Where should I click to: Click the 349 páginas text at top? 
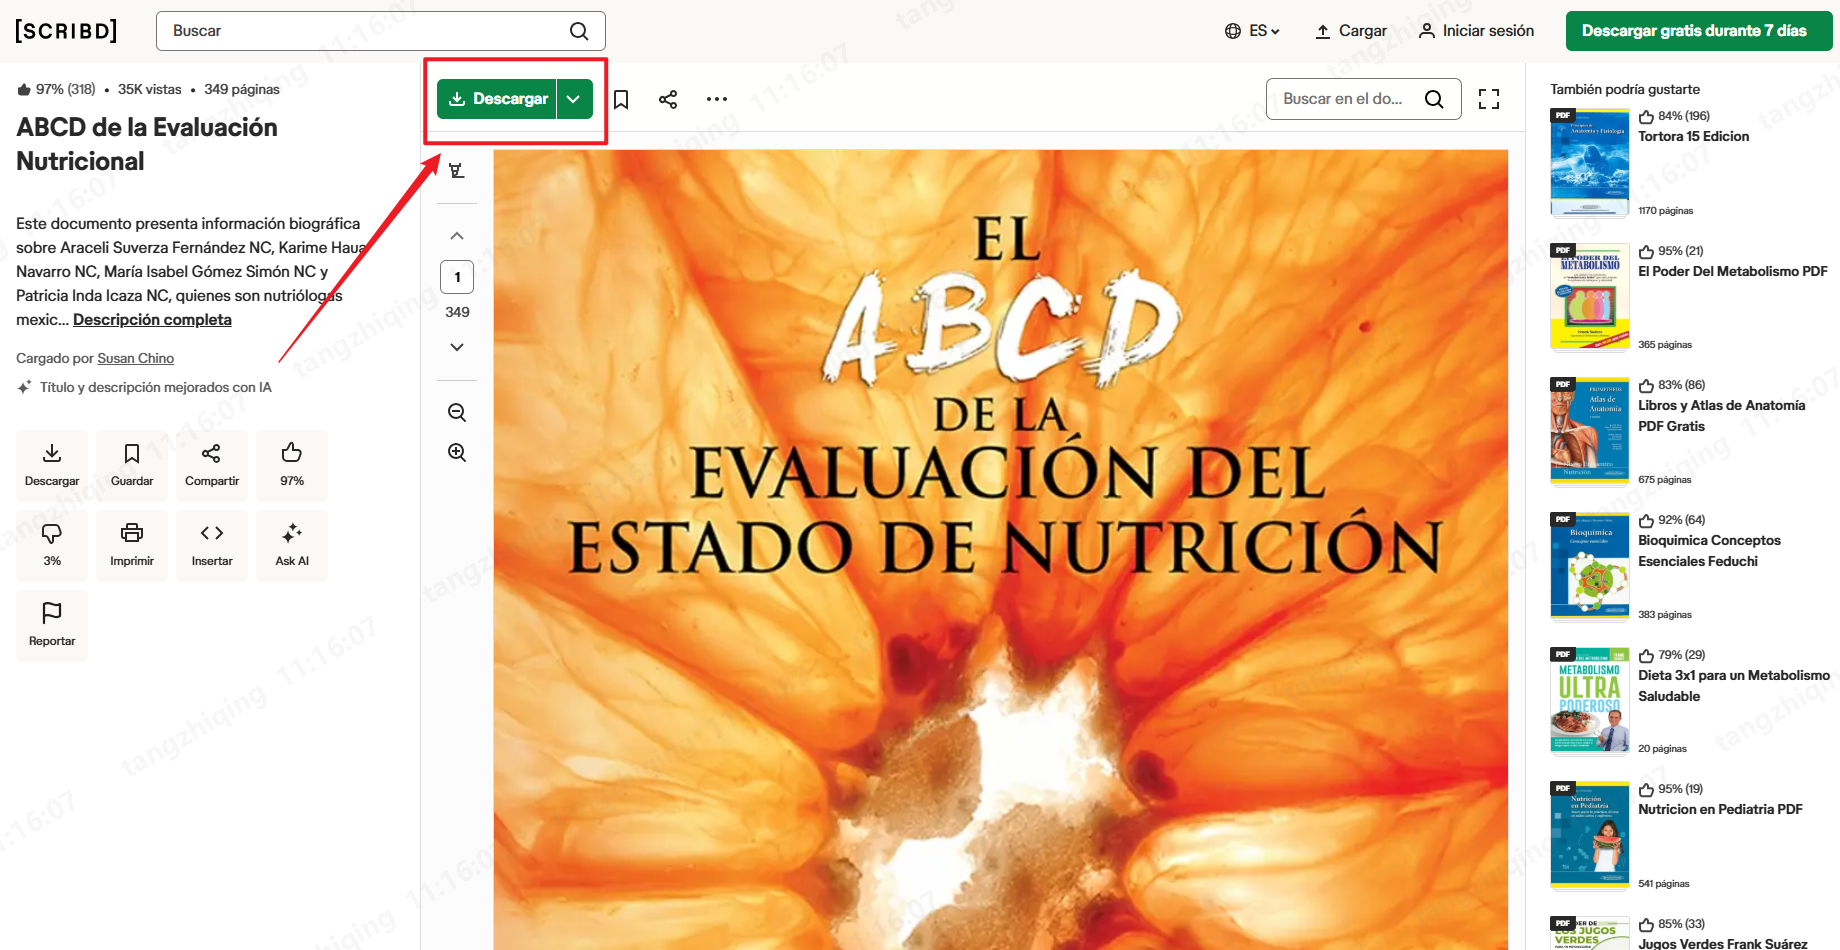[x=242, y=89]
